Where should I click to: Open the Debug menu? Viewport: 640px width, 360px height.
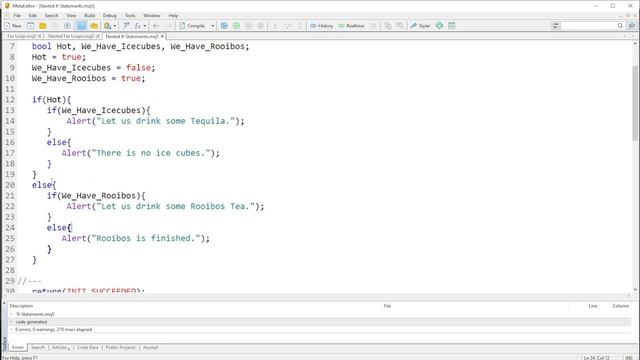[109, 16]
